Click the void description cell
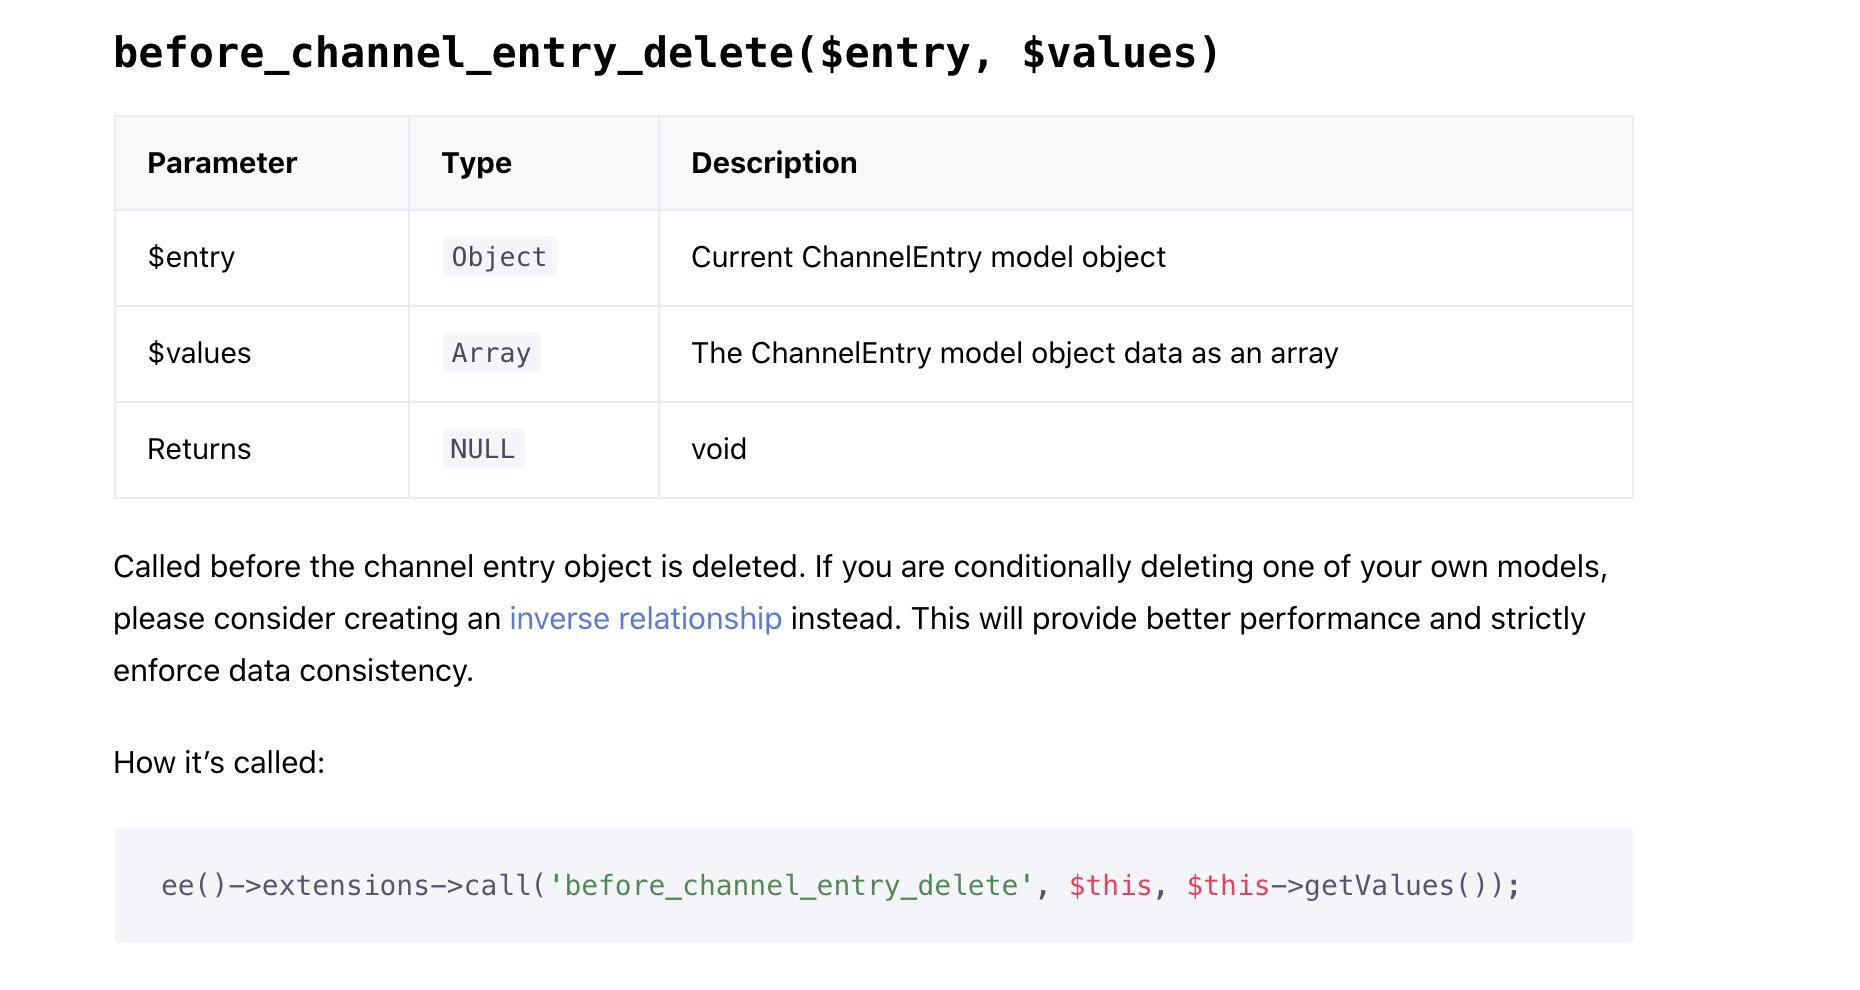 click(x=719, y=448)
